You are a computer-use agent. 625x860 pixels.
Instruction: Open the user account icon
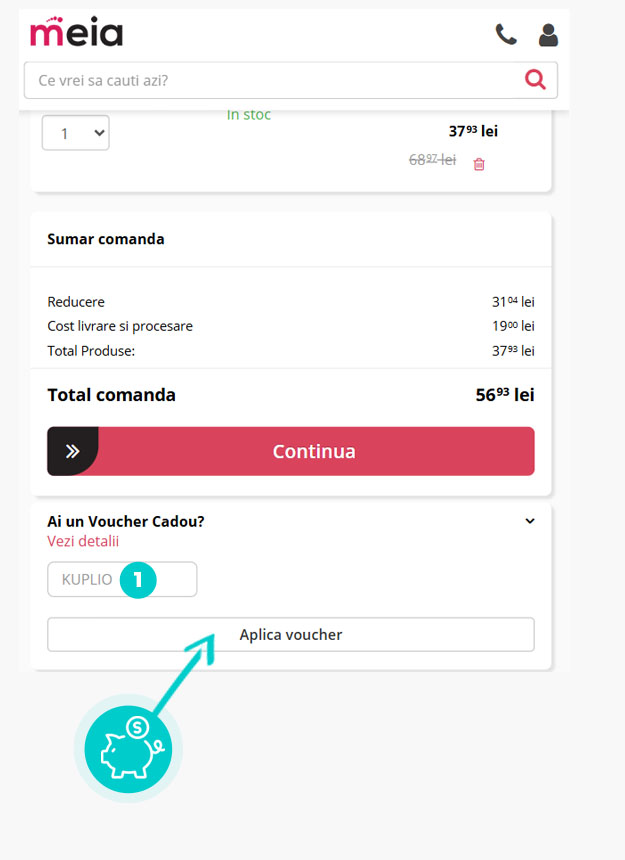[x=548, y=35]
